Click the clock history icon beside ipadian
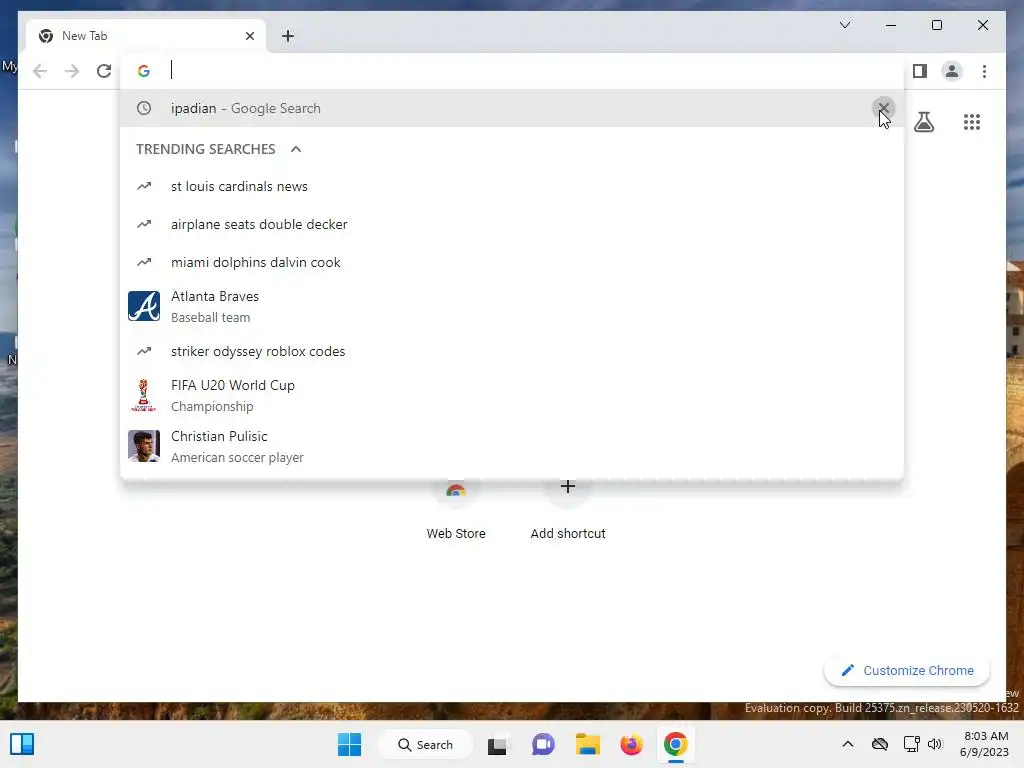This screenshot has height=768, width=1024. pyautogui.click(x=144, y=108)
